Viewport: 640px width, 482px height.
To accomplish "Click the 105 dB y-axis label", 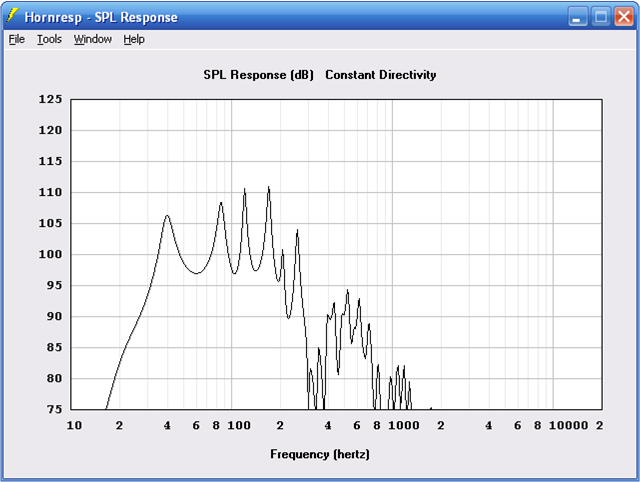I will (50, 223).
